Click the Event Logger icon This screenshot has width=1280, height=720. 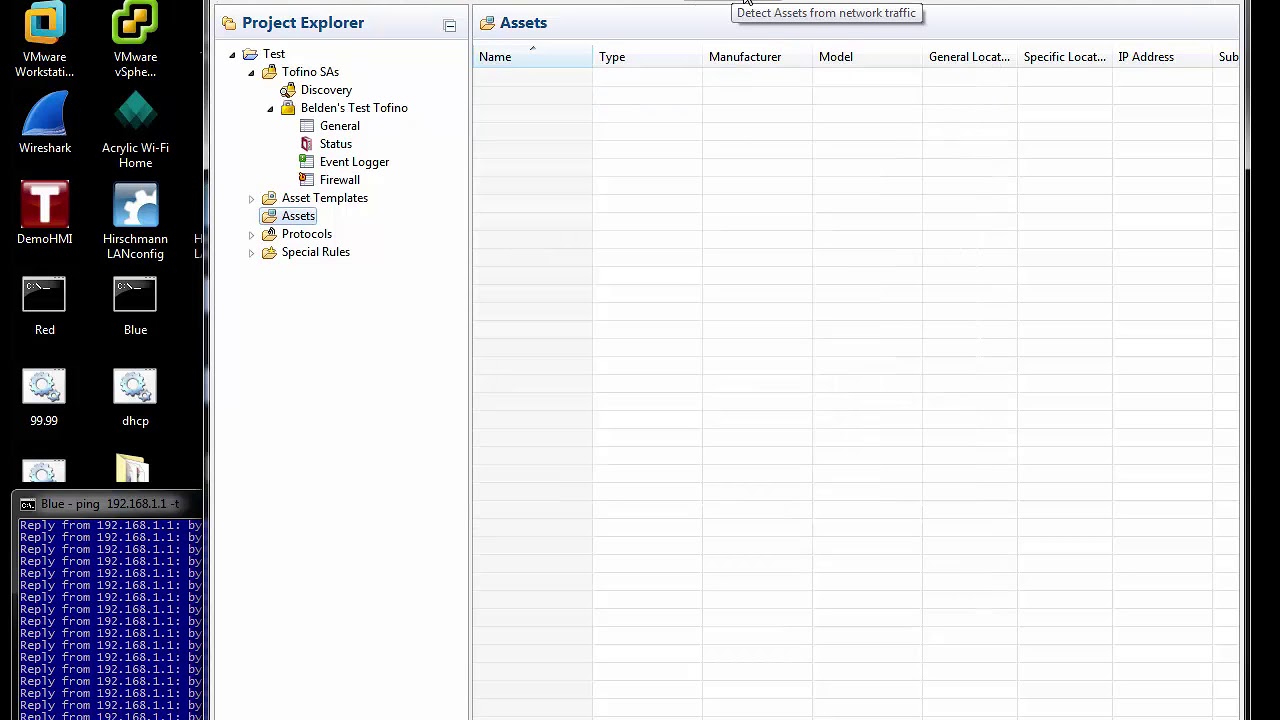point(307,162)
